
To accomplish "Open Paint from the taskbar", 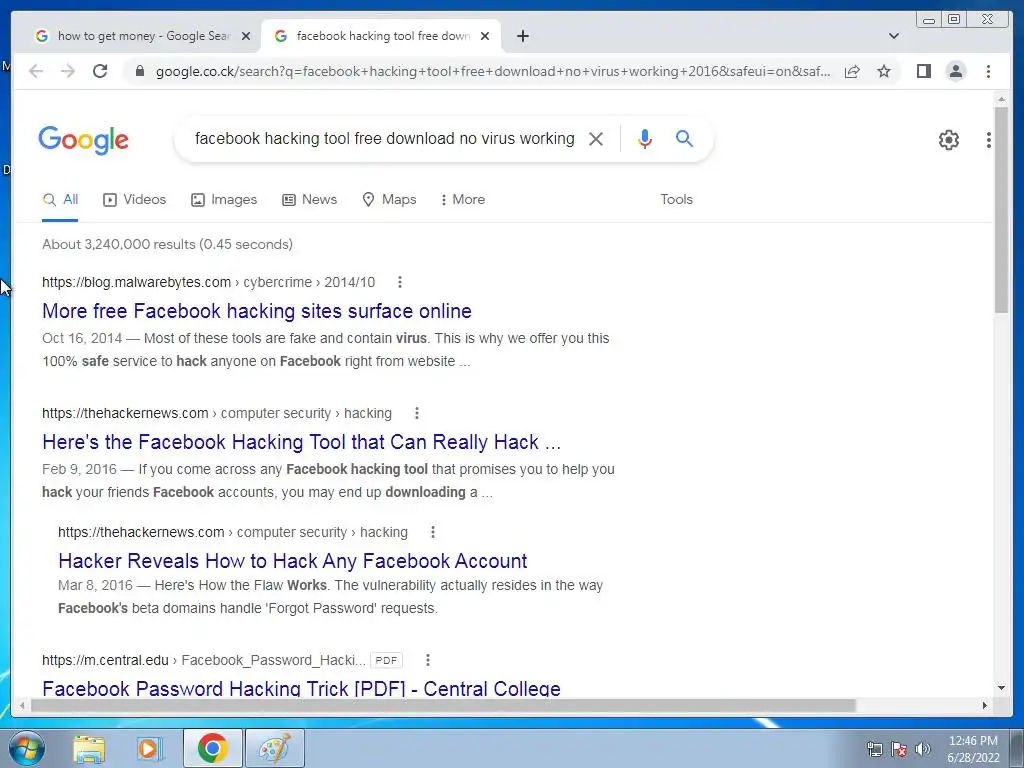I will [x=275, y=748].
